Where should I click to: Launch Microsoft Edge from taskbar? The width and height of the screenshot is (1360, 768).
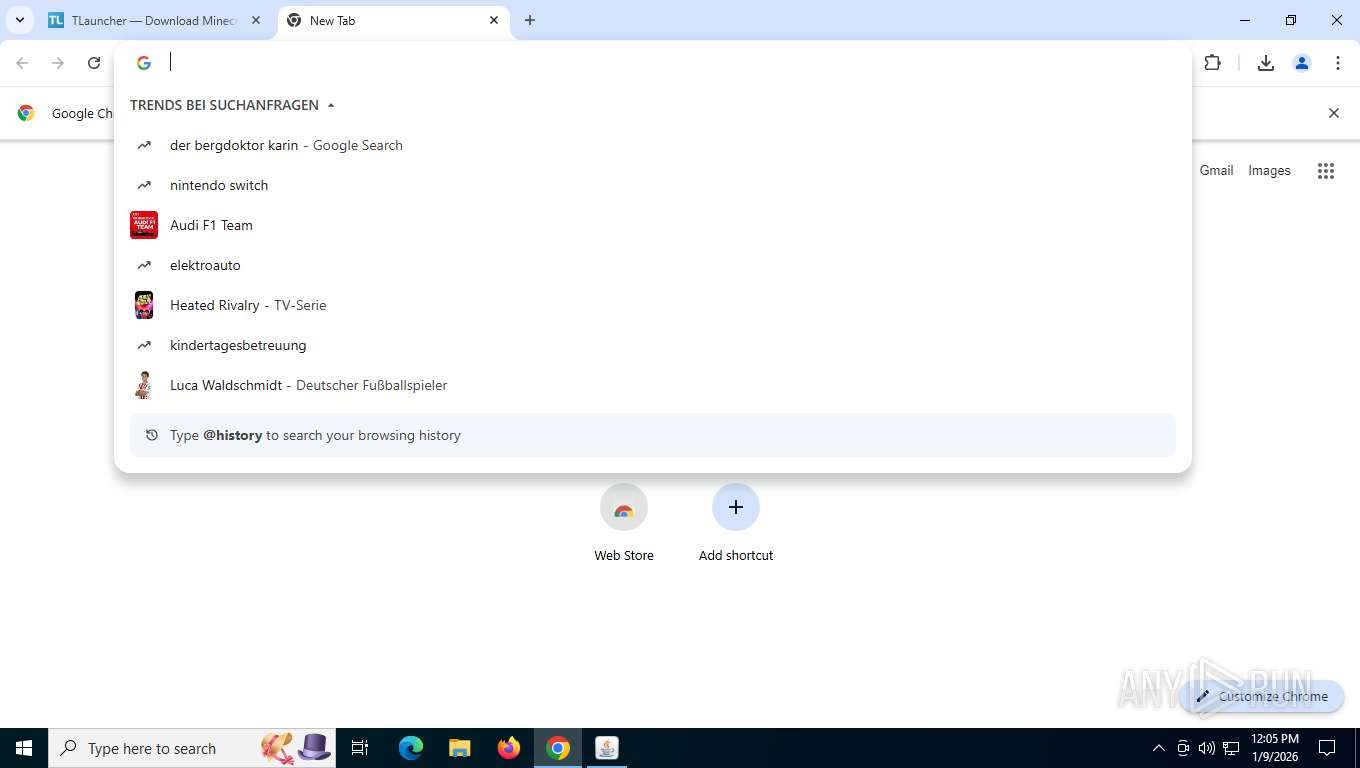pyautogui.click(x=411, y=748)
